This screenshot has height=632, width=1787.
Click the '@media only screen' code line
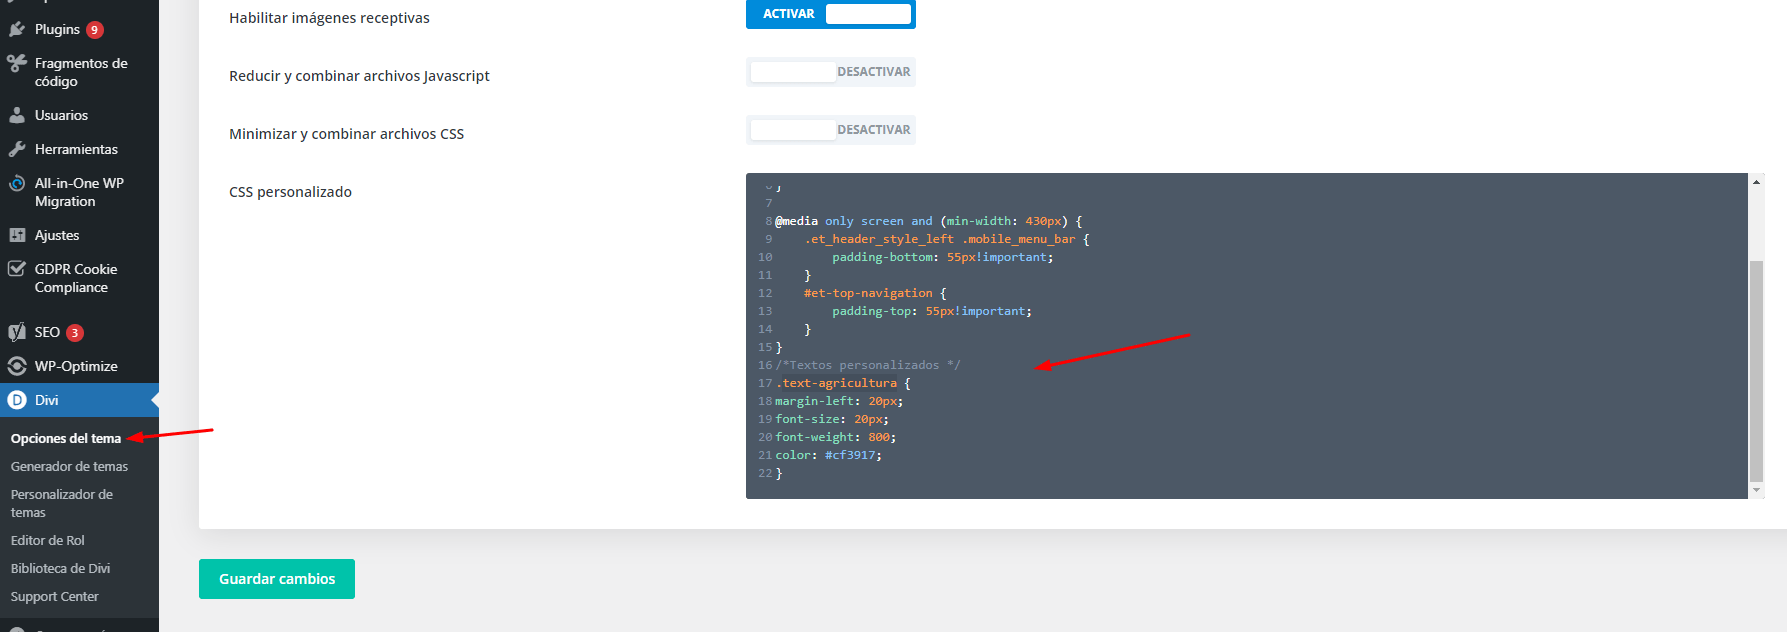click(x=929, y=221)
